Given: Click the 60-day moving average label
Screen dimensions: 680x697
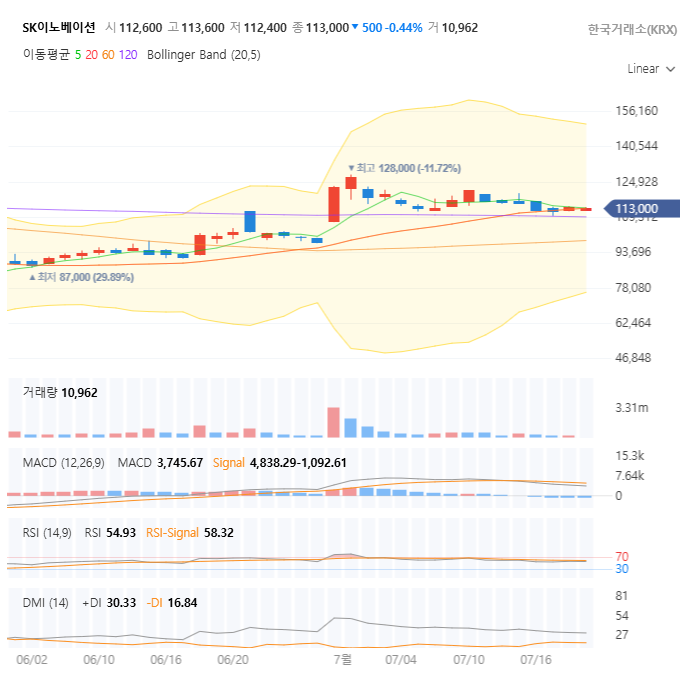Looking at the screenshot, I should tap(108, 55).
